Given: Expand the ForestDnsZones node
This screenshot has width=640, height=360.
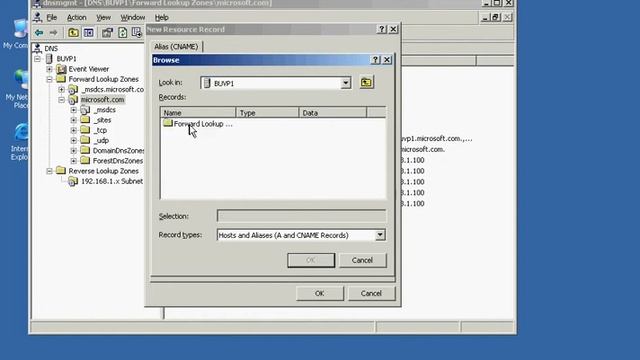Looking at the screenshot, I should 73,161.
